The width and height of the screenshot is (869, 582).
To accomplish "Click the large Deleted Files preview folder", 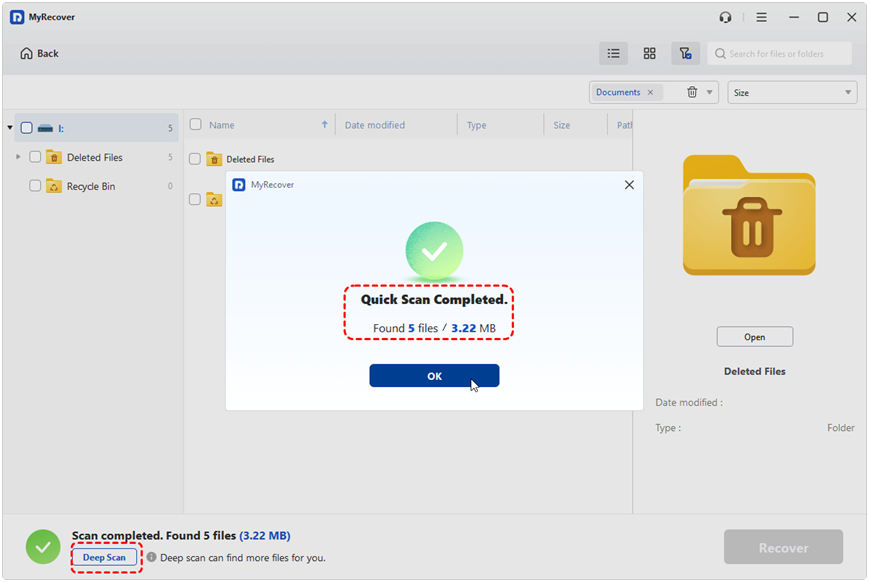I will coord(749,215).
